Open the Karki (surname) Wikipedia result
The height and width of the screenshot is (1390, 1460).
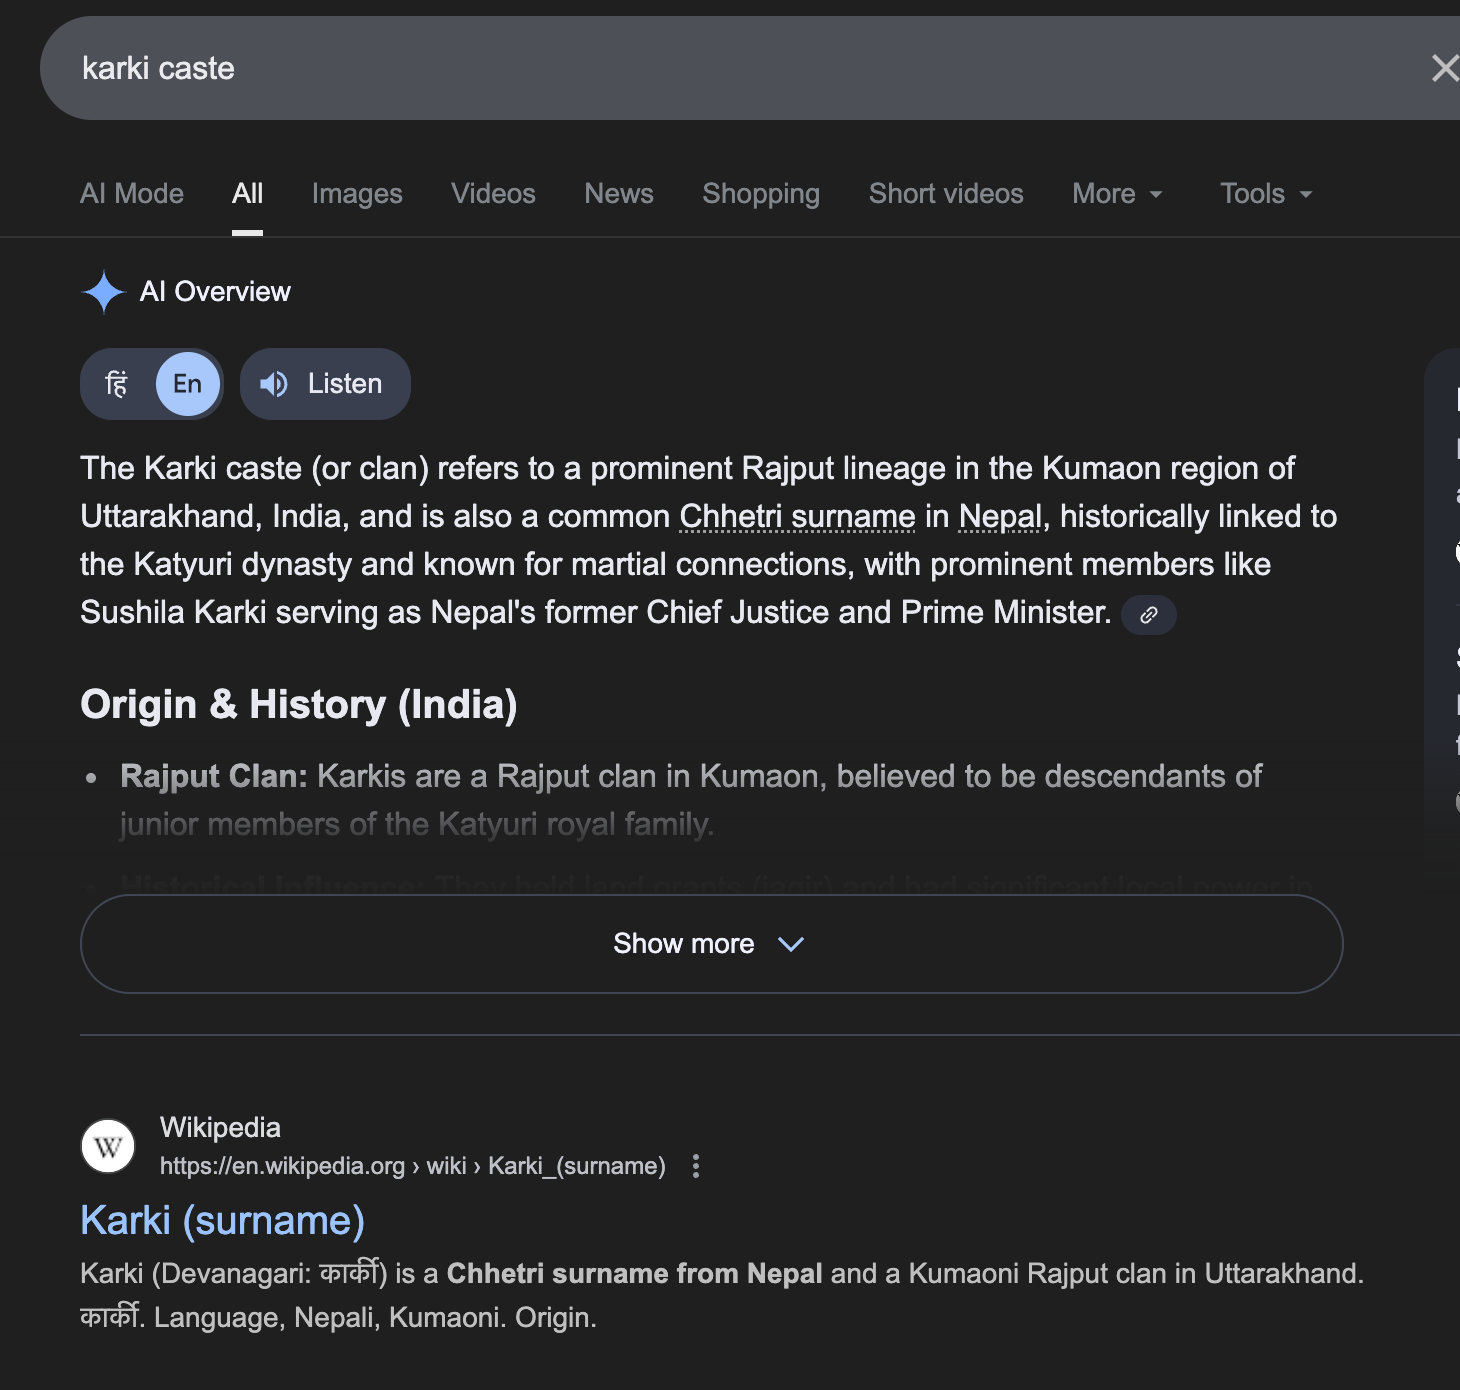click(x=222, y=1221)
